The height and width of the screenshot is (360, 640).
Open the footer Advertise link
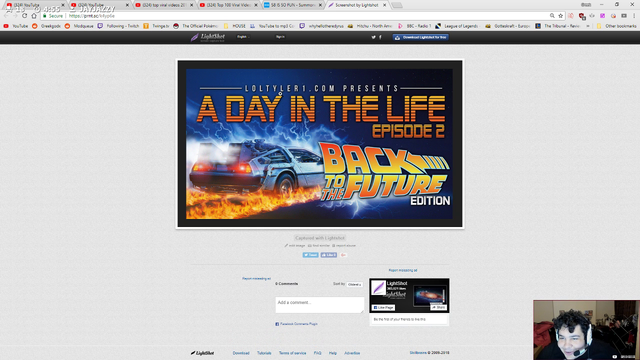pyautogui.click(x=352, y=353)
